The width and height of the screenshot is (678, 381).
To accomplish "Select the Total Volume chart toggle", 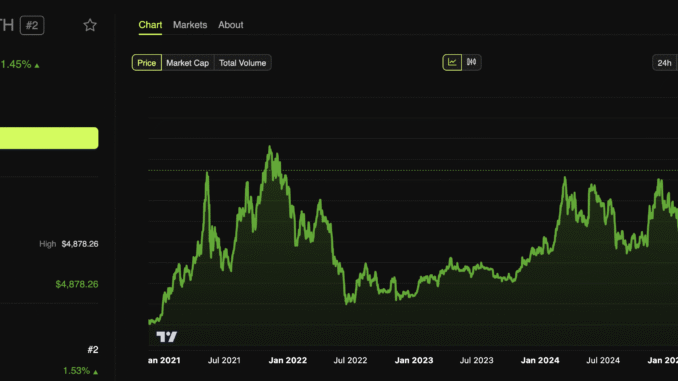I will (243, 63).
